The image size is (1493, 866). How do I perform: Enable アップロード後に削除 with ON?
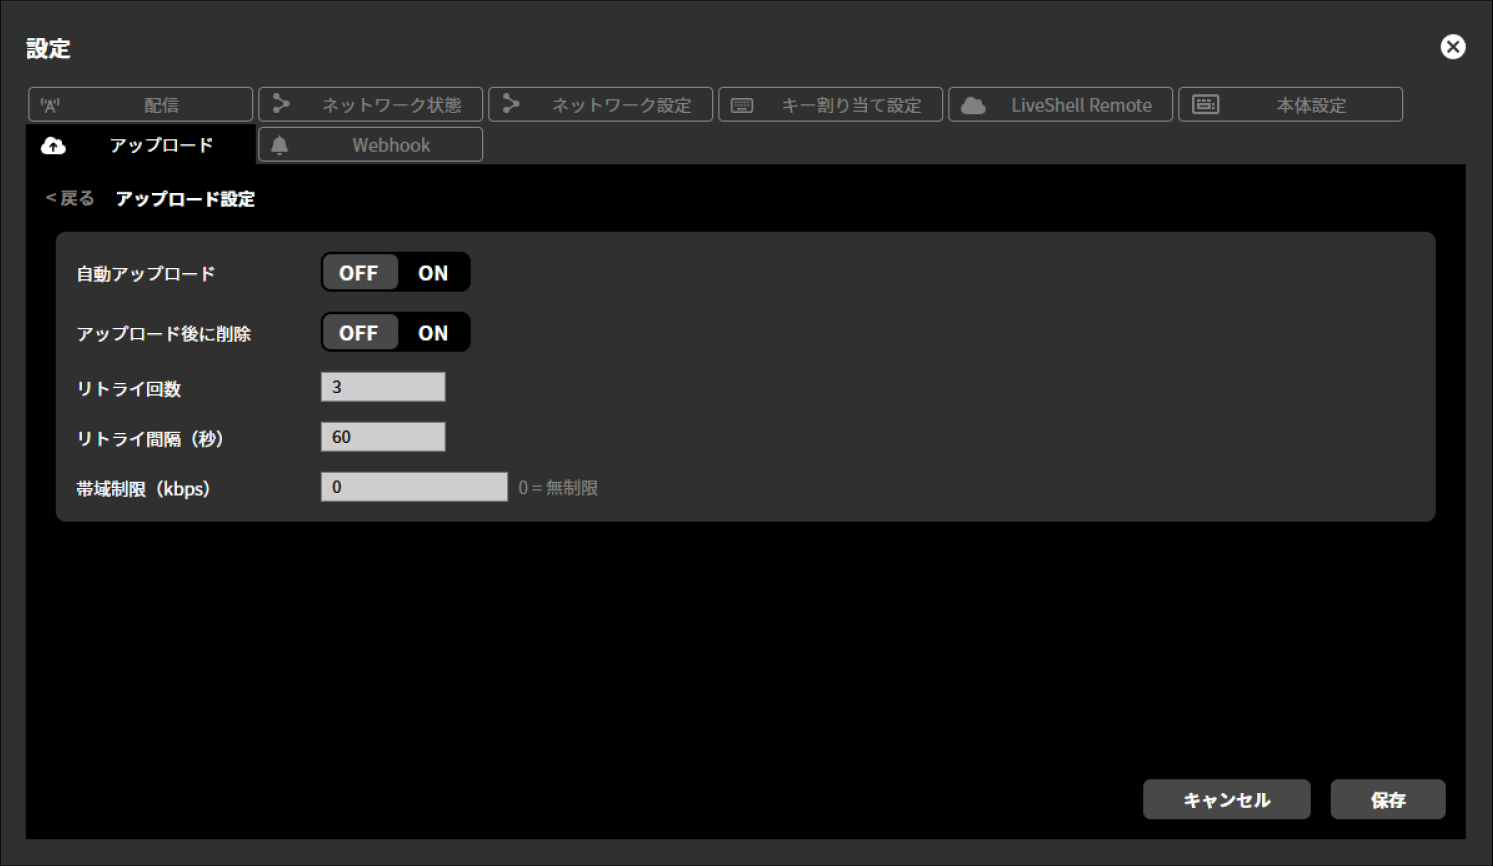pos(433,333)
